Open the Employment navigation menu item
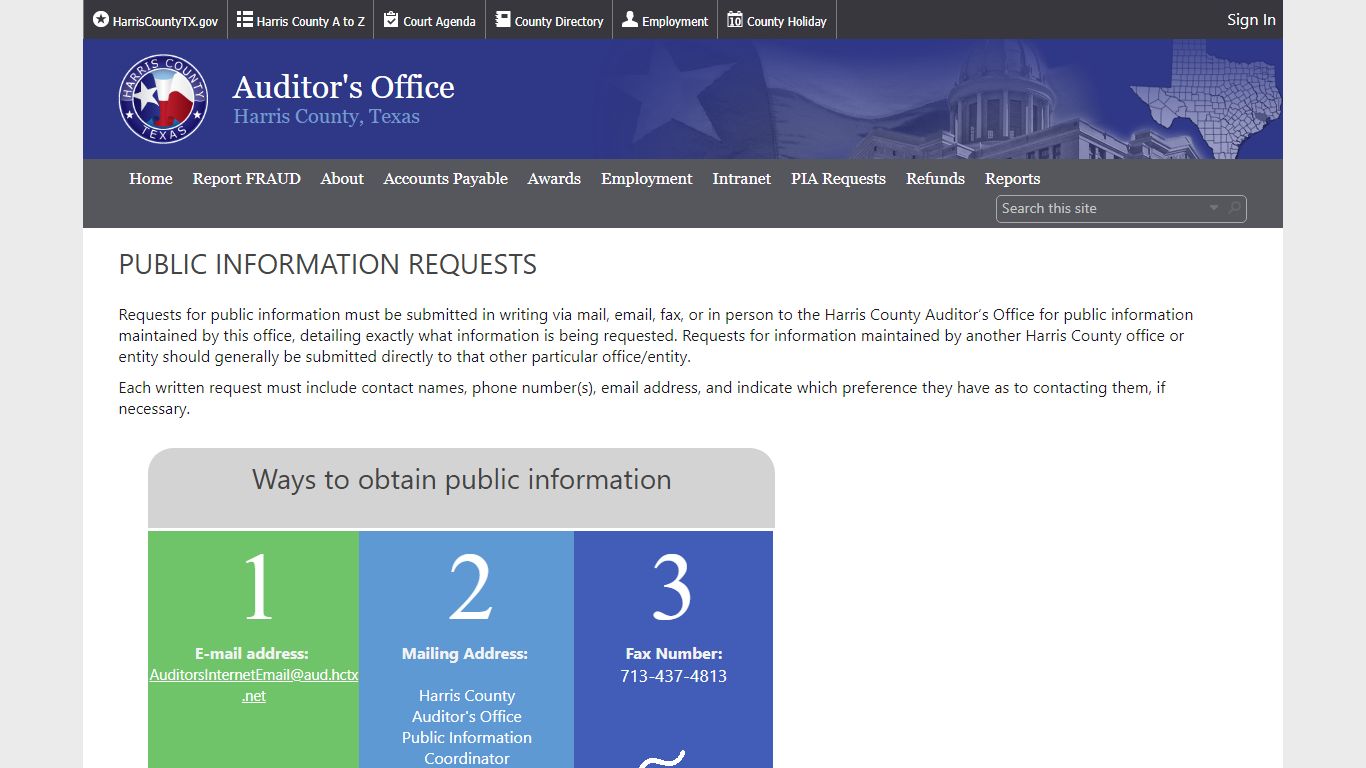Screen dimensions: 1366x768 pyautogui.click(x=647, y=178)
